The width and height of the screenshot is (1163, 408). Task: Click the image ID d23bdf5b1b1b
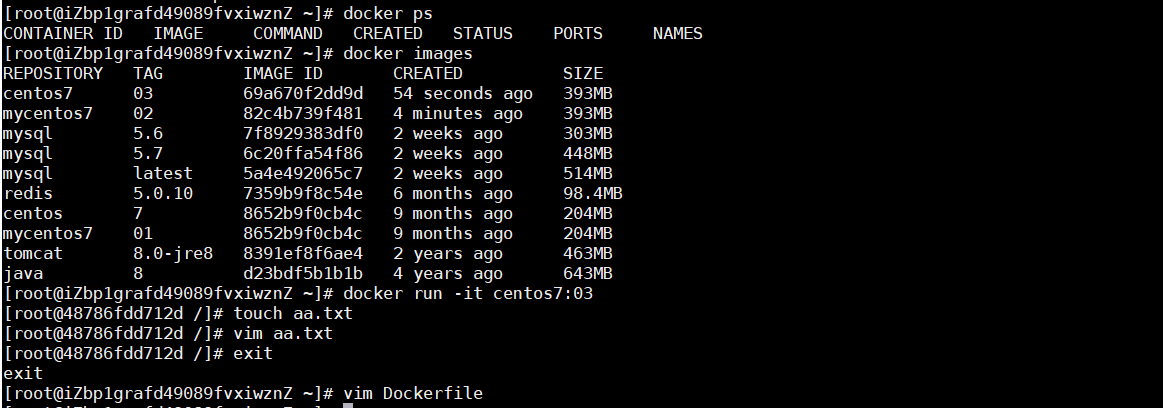point(303,273)
